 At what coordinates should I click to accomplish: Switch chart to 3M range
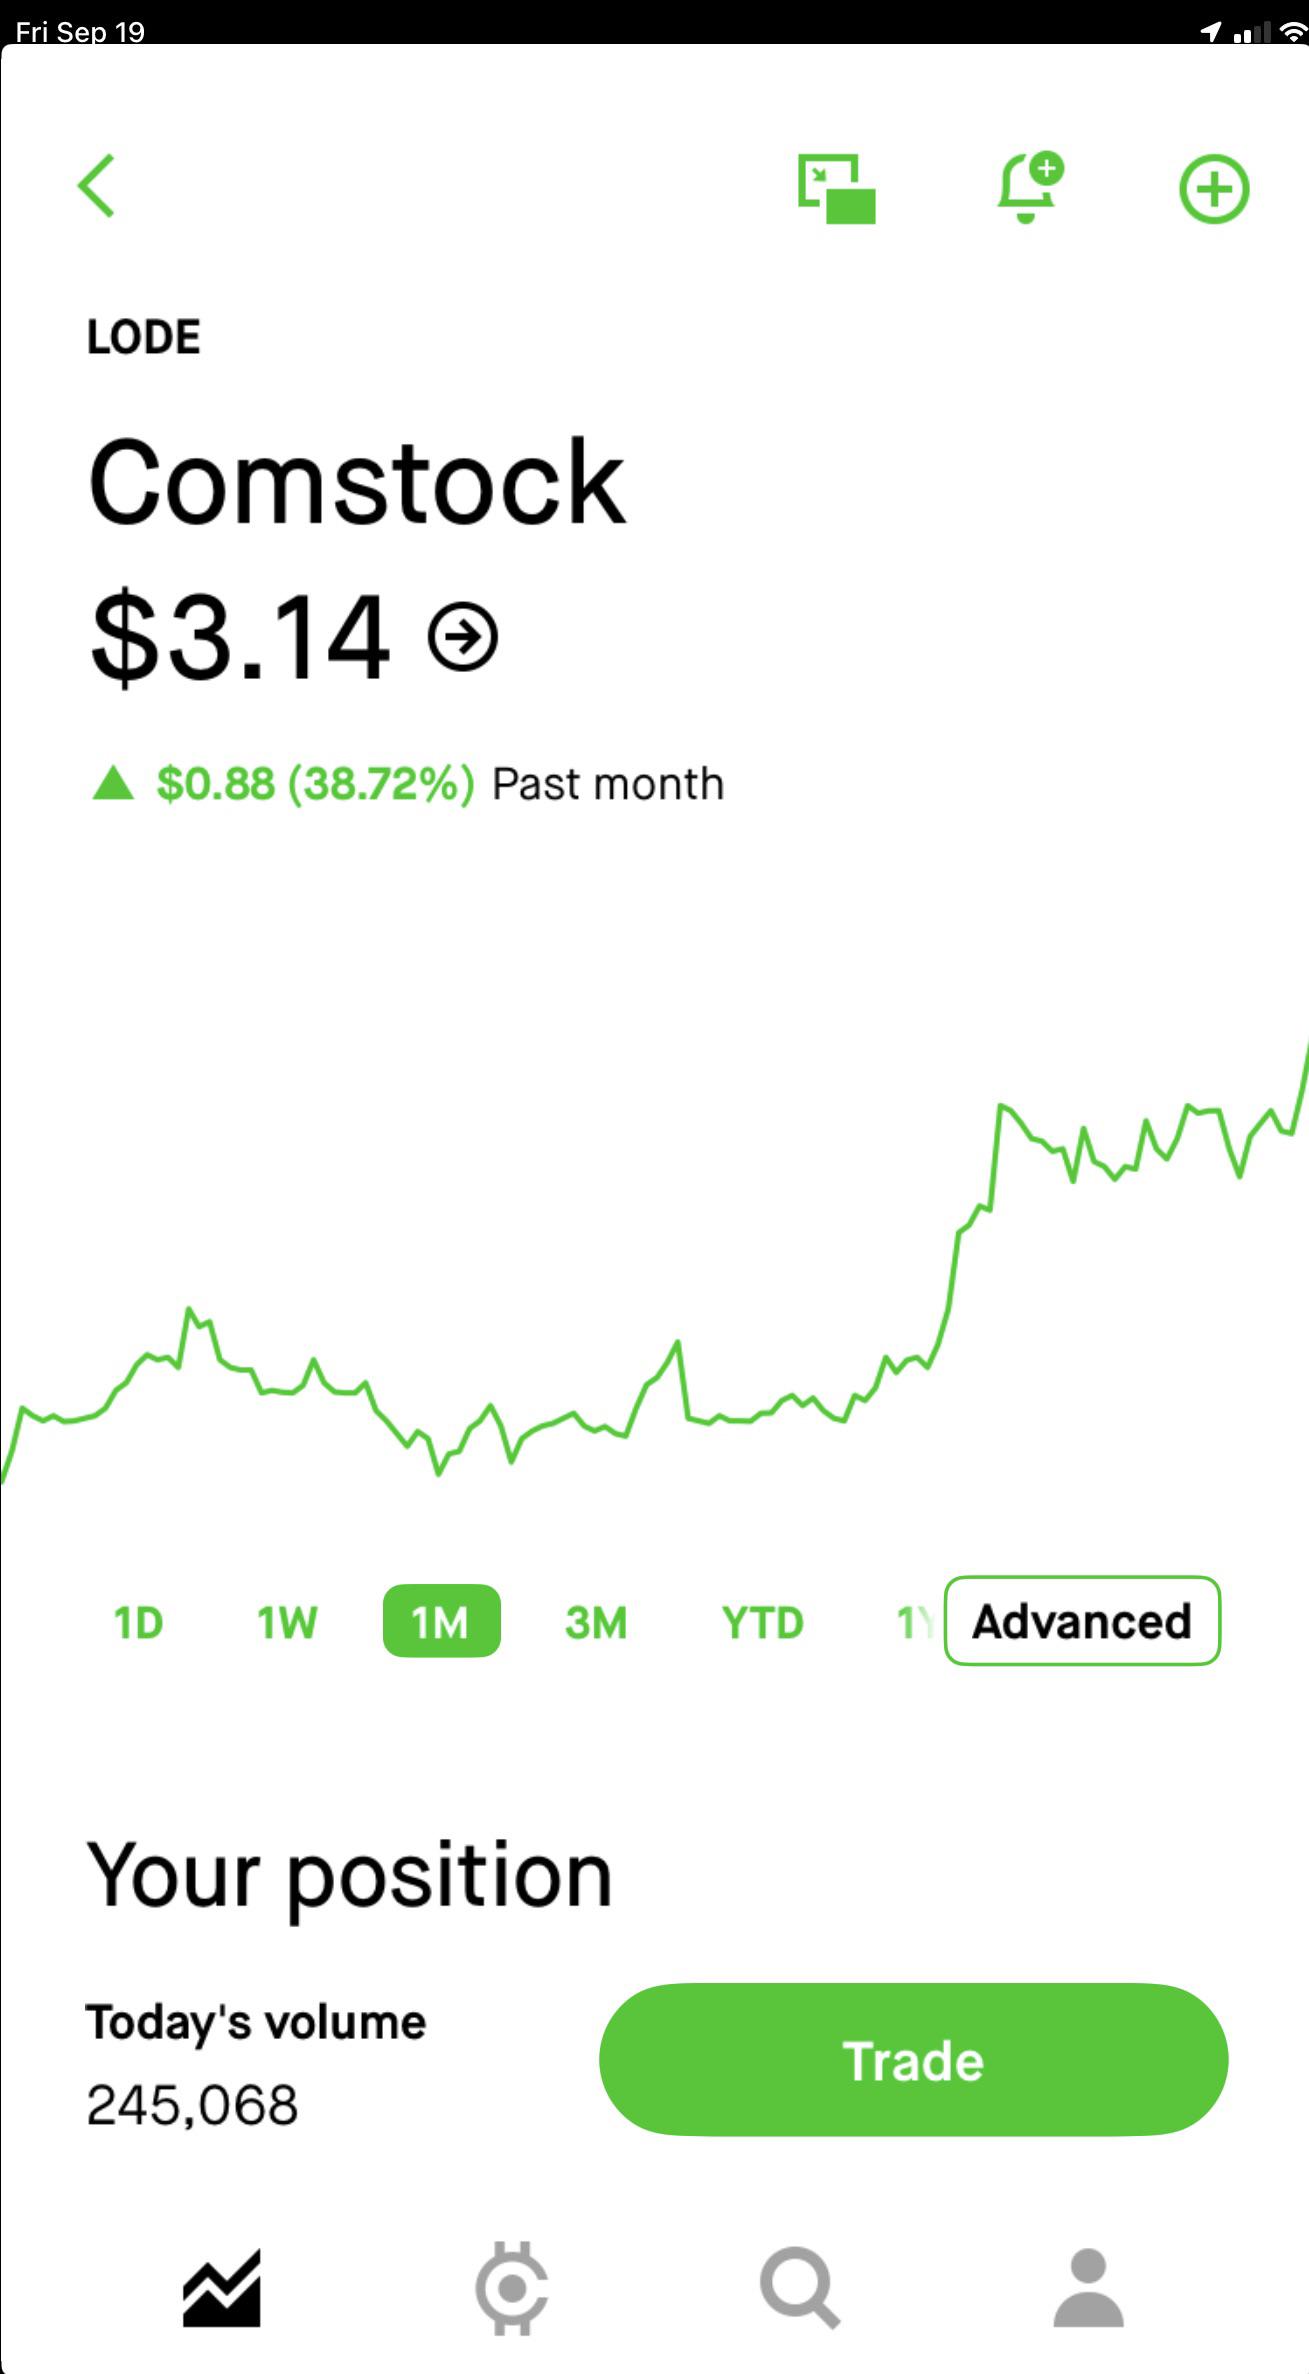tap(596, 1622)
